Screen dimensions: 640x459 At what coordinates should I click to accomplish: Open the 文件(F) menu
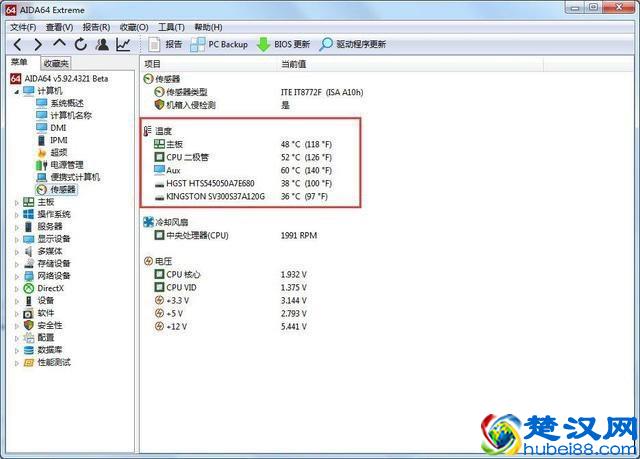click(x=23, y=27)
